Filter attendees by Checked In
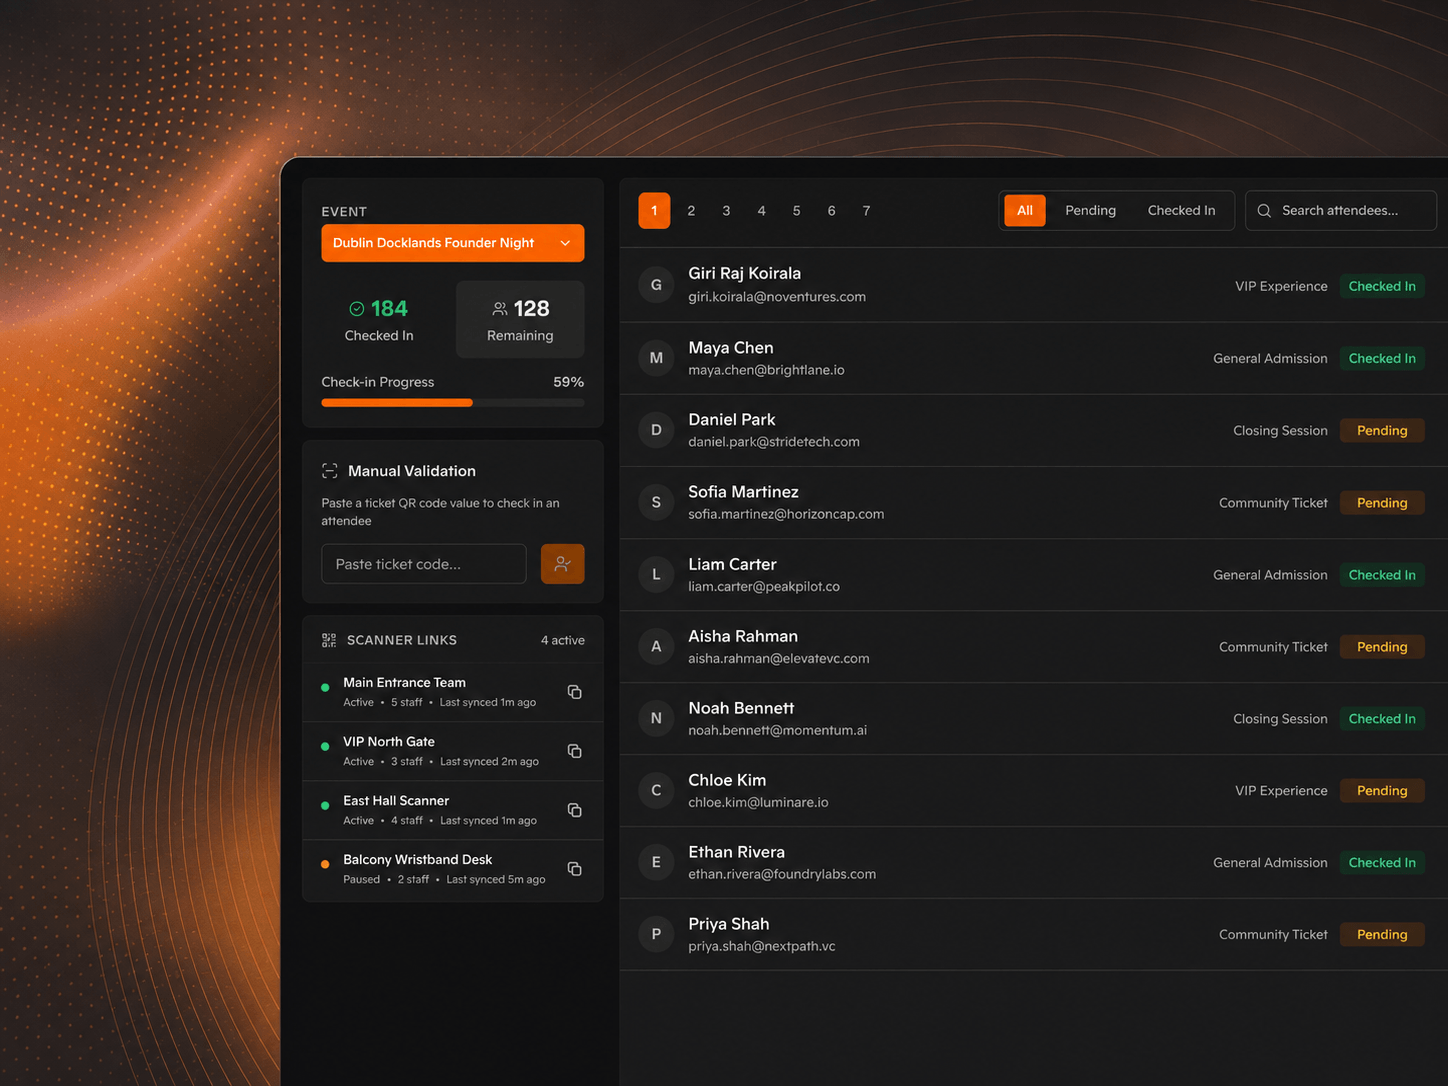Screen dimensions: 1448x1086 pos(1181,211)
